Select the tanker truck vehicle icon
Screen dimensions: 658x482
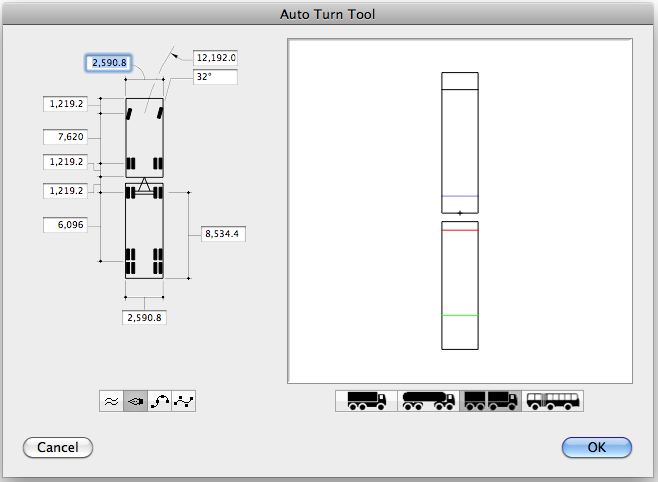(428, 401)
